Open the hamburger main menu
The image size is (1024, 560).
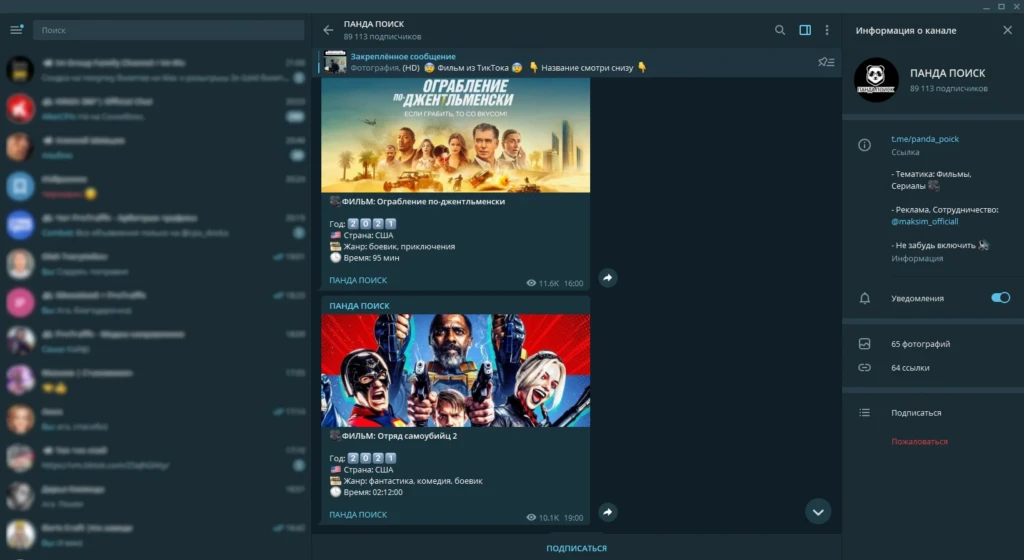(16, 29)
